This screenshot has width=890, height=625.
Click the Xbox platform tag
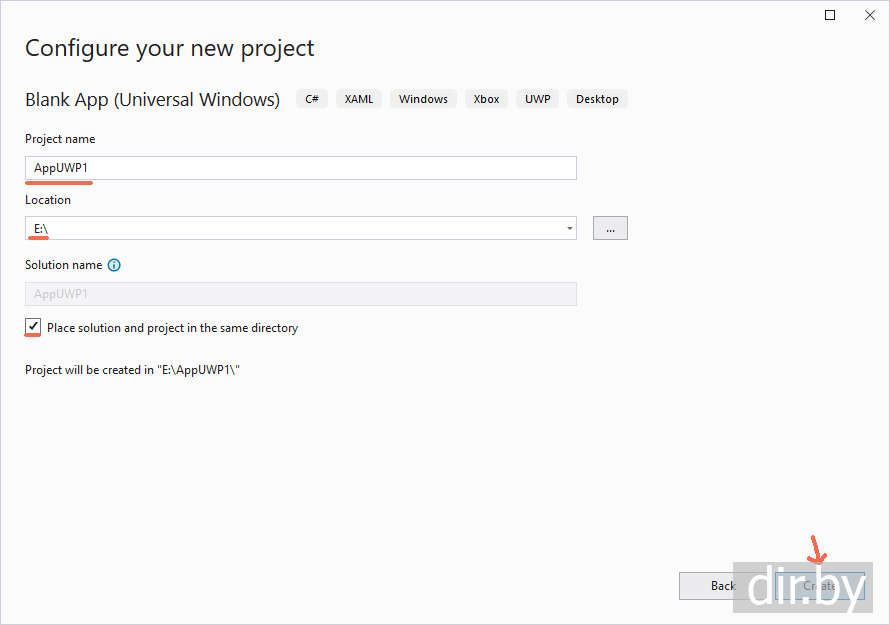486,99
